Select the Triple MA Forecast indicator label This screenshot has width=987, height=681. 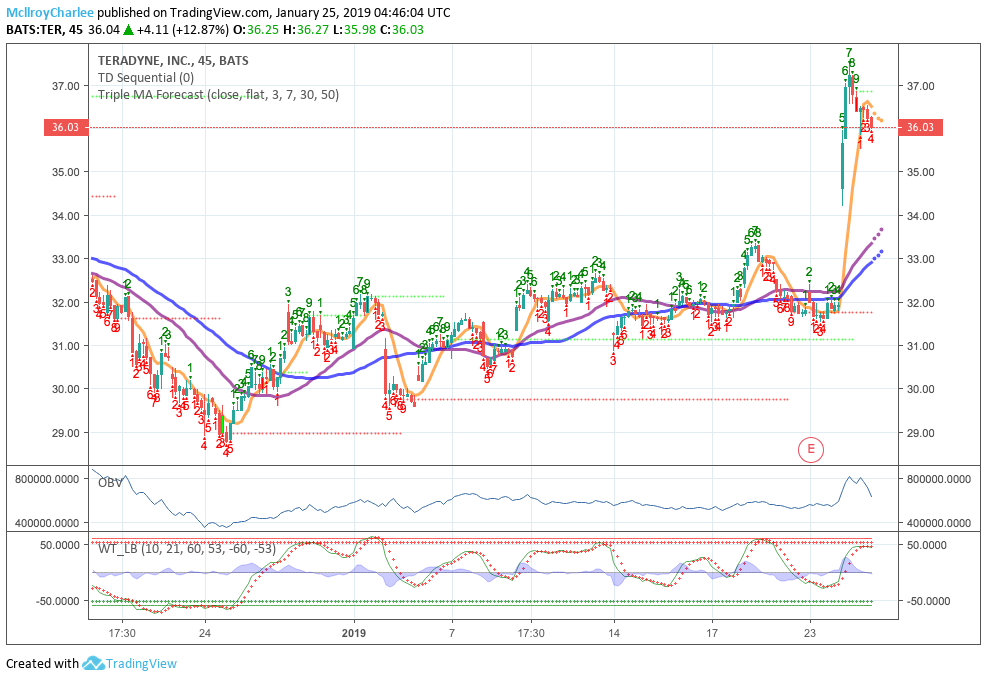[218, 95]
